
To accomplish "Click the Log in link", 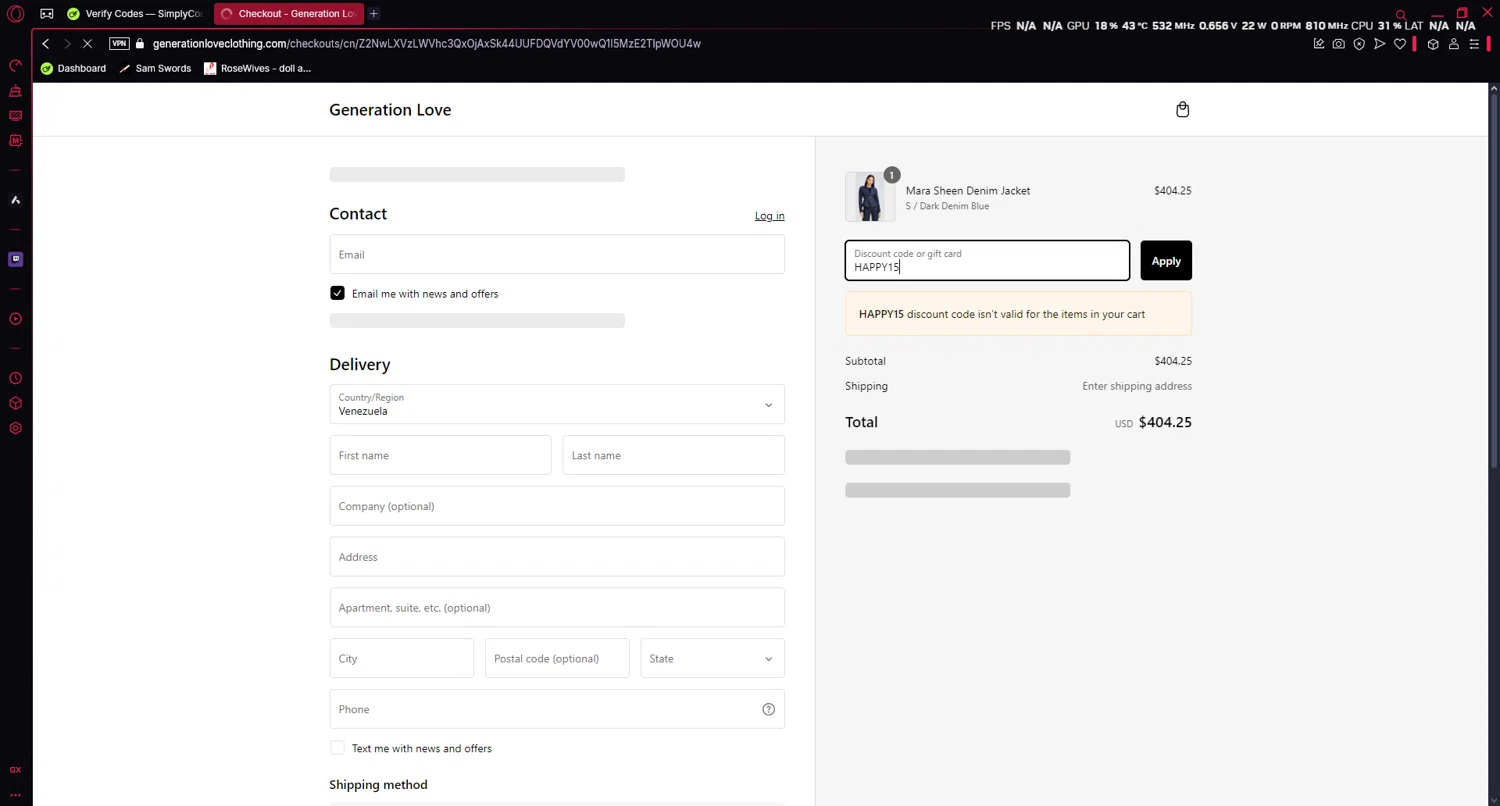I will click(x=769, y=216).
